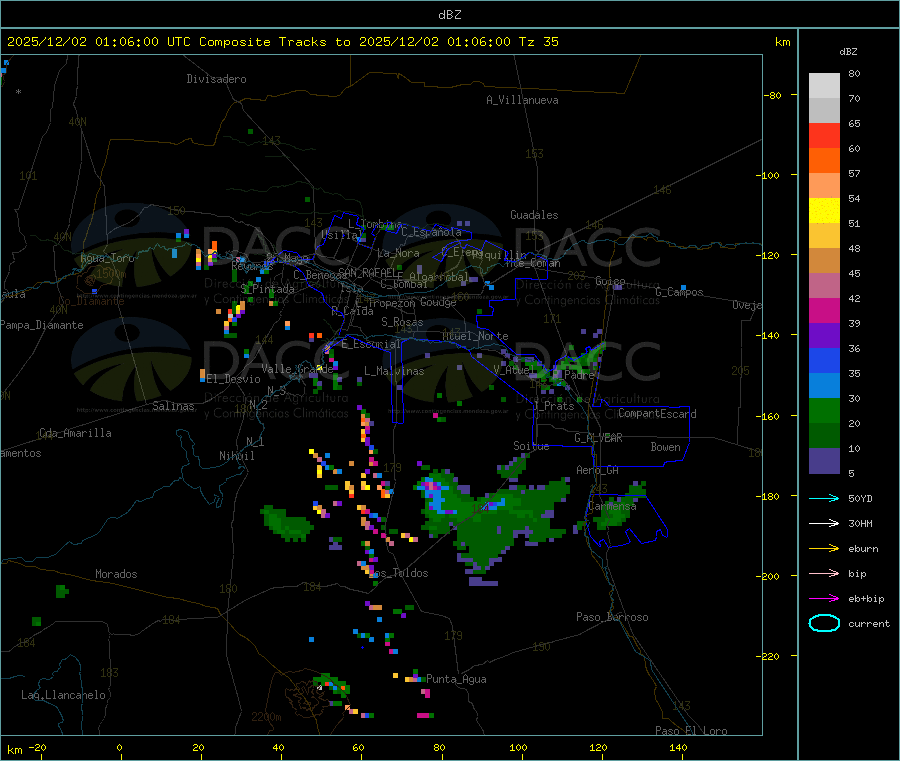Image resolution: width=900 pixels, height=761 pixels.
Task: Click the Carmensa map label
Action: tap(612, 506)
